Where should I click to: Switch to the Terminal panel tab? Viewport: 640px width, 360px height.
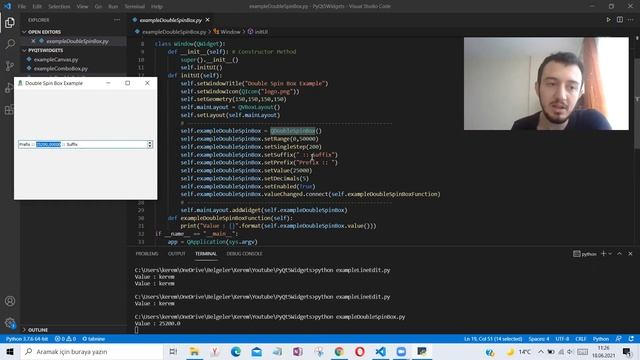[x=206, y=253]
